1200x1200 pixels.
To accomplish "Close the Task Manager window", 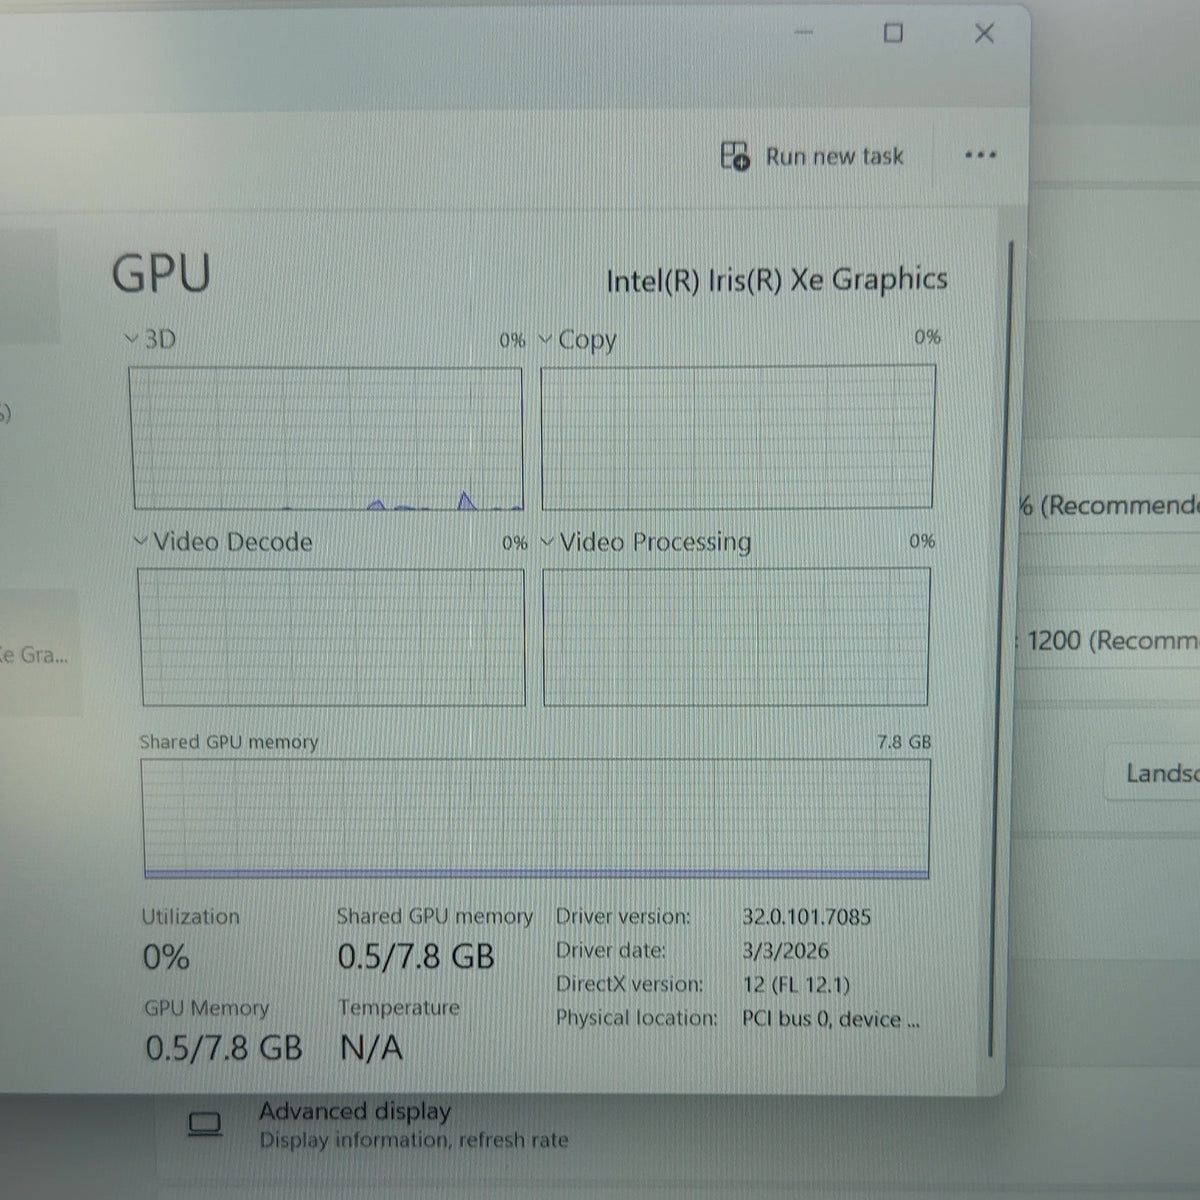I will coord(984,33).
